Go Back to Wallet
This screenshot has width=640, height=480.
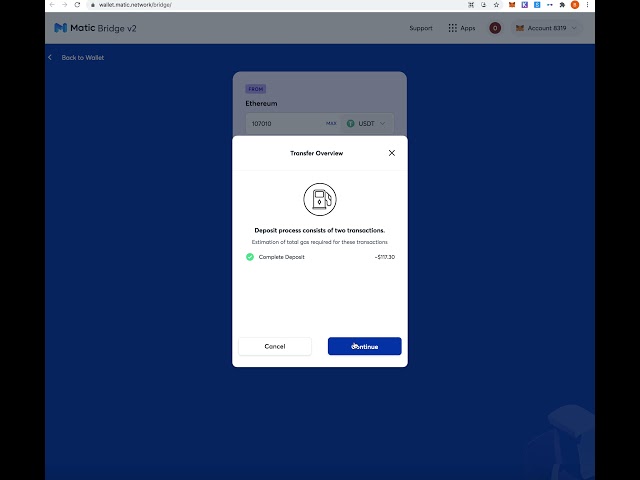click(83, 58)
